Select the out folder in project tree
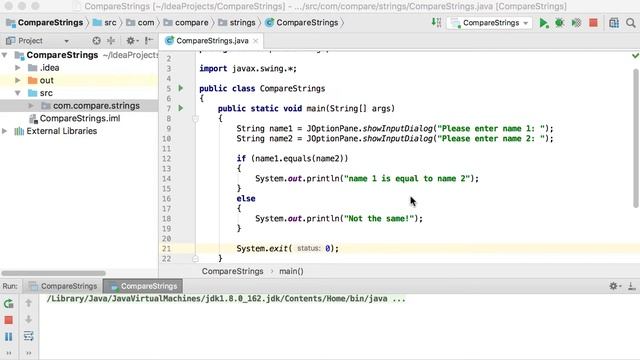Screen dimensions: 640x360 click(x=41, y=80)
